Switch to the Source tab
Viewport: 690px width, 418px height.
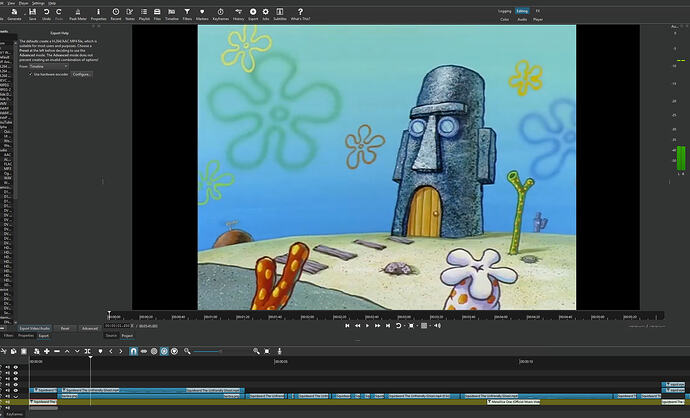coord(111,336)
